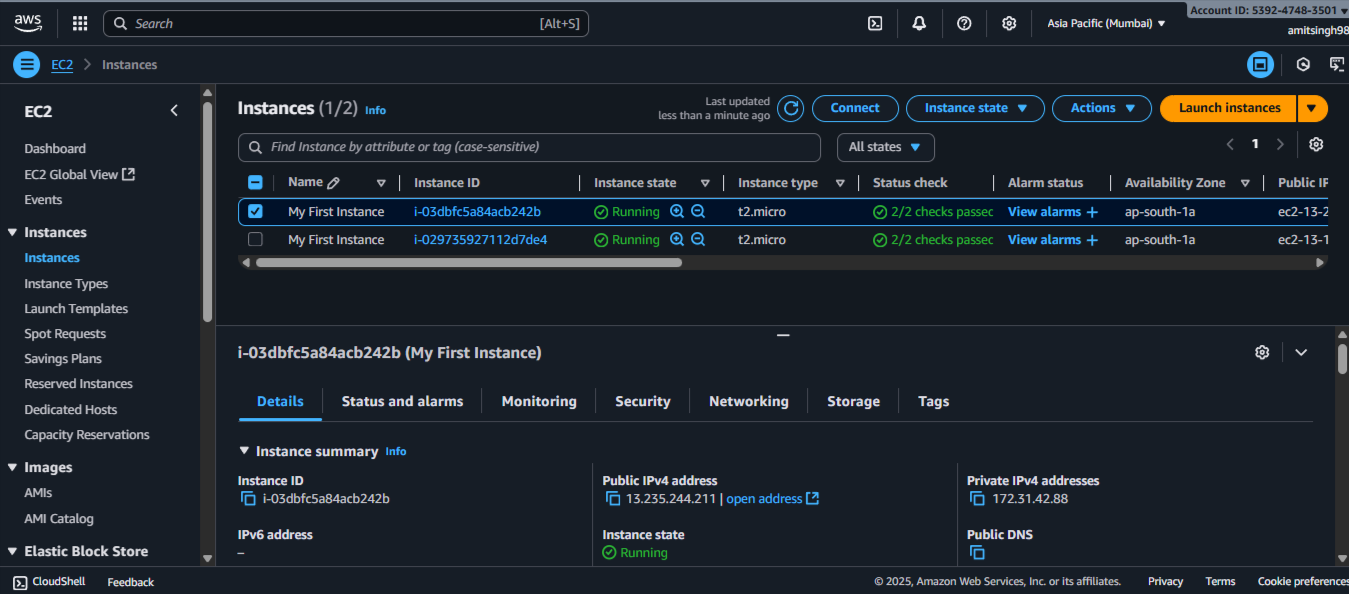Click the sidebar vertical scrollbar thumb
1349x594 pixels.
(207, 210)
